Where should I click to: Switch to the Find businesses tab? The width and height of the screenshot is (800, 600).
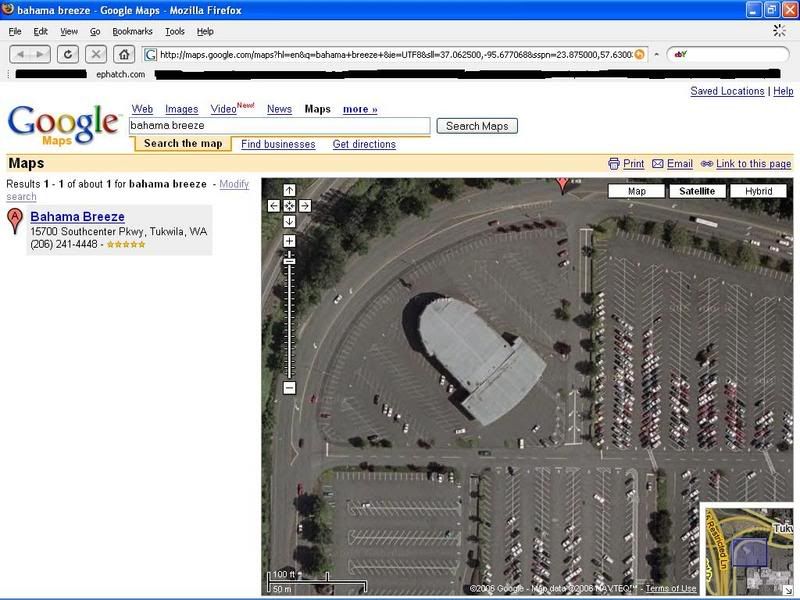click(278, 144)
